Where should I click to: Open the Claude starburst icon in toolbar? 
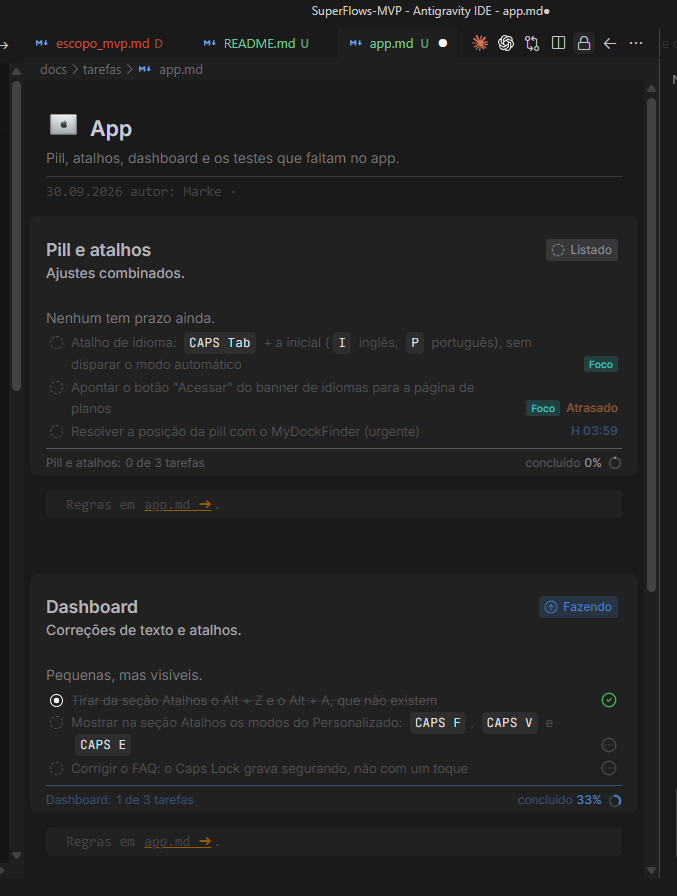point(480,43)
